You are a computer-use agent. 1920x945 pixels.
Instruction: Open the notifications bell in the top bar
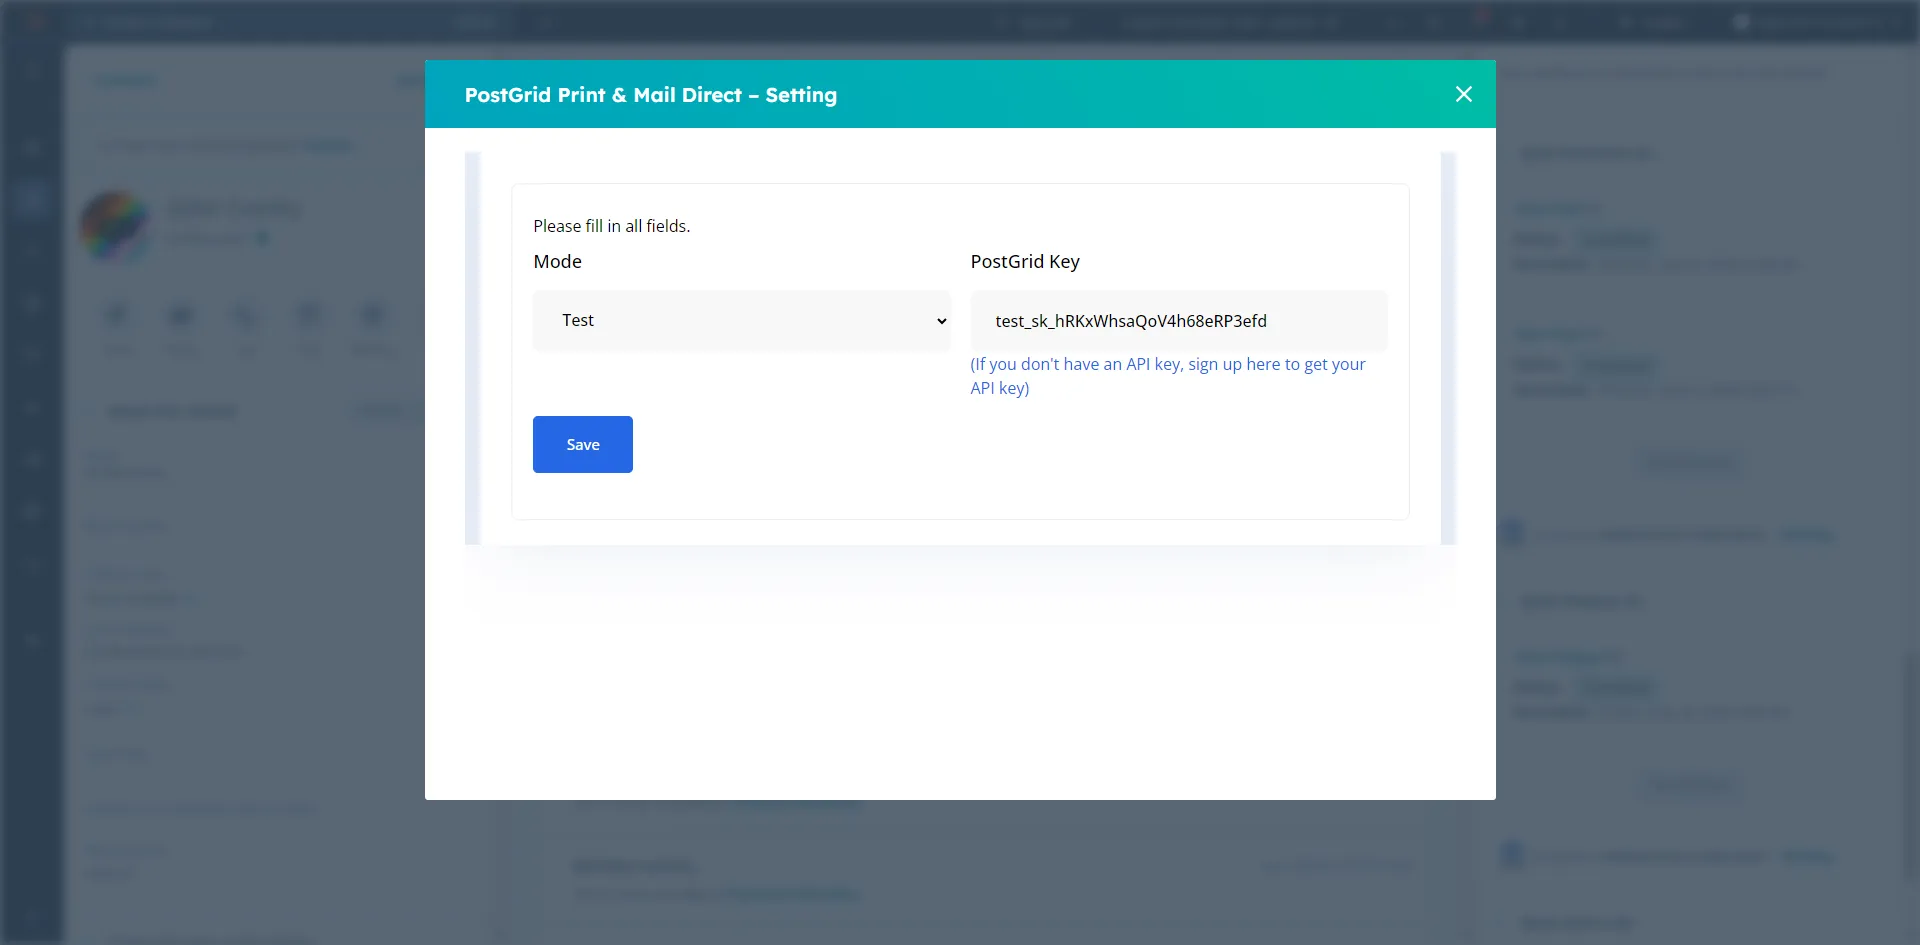1480,21
